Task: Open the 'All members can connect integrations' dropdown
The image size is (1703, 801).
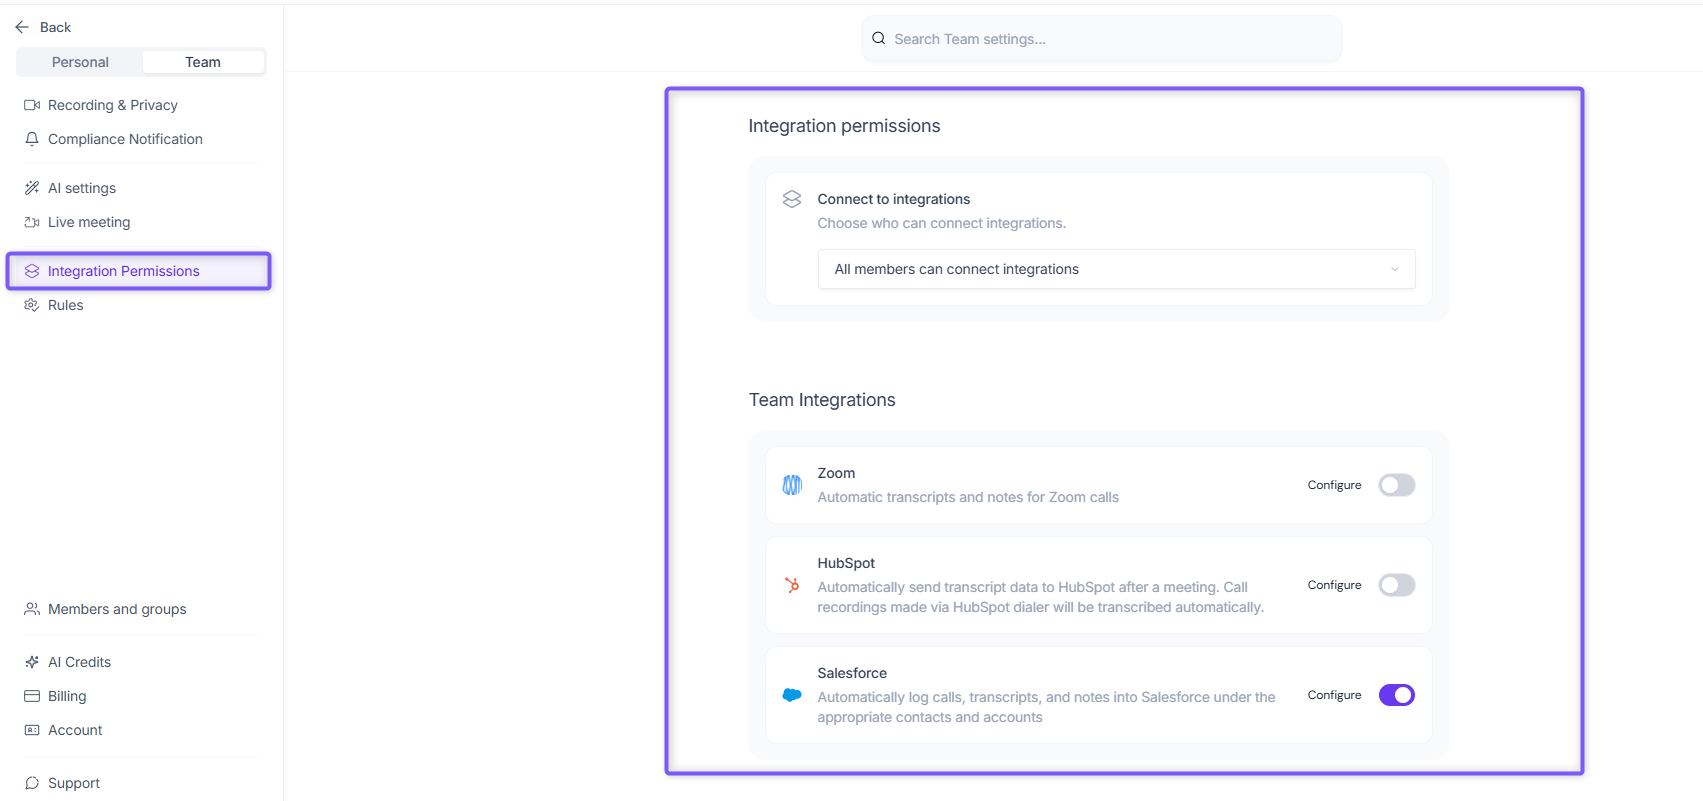Action: click(x=1116, y=269)
